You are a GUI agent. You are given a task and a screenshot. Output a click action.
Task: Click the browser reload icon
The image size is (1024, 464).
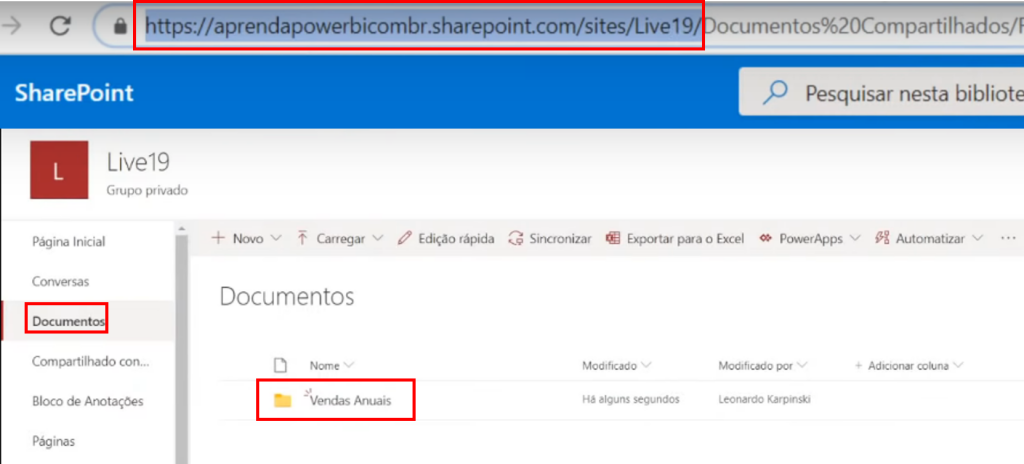coord(59,27)
